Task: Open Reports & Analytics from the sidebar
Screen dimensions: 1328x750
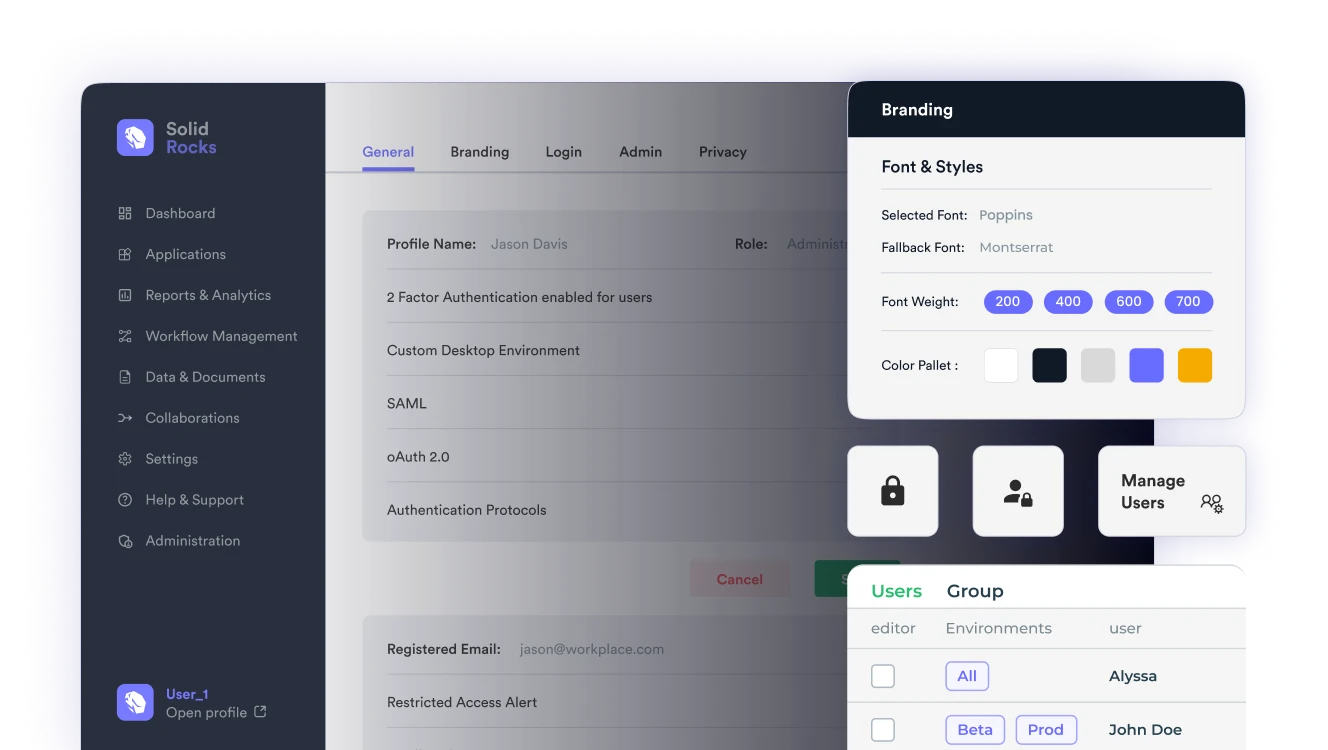Action: click(208, 295)
